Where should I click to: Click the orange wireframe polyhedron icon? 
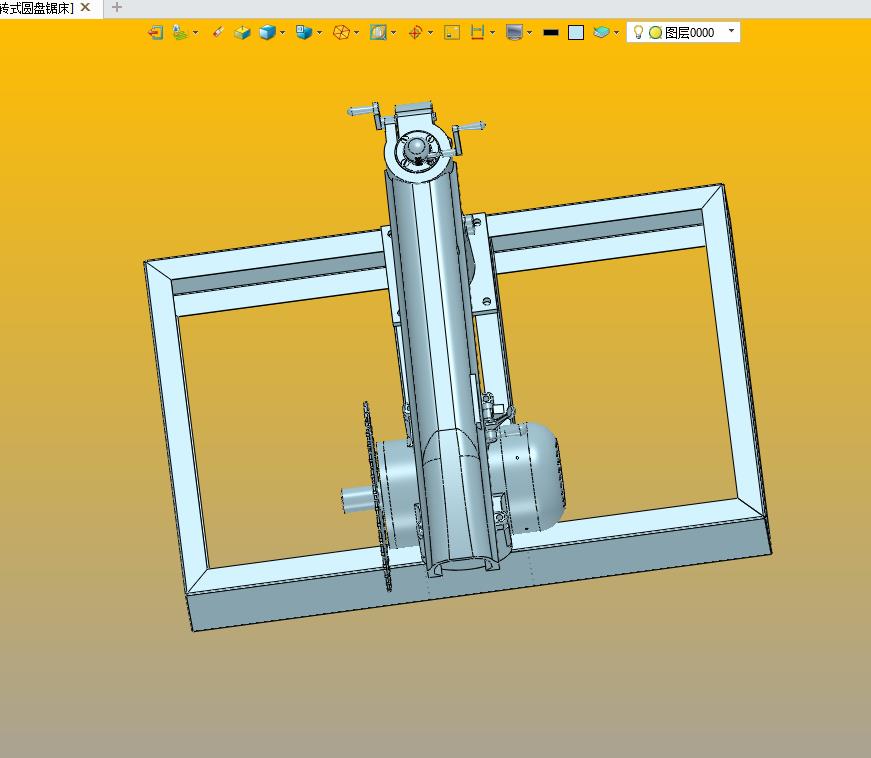pyautogui.click(x=341, y=33)
